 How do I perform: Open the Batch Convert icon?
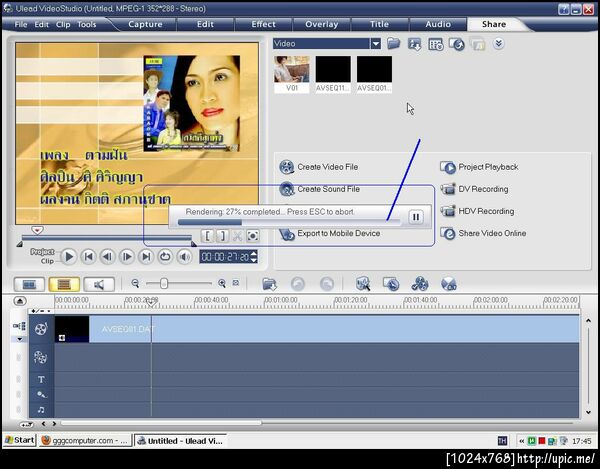click(391, 284)
